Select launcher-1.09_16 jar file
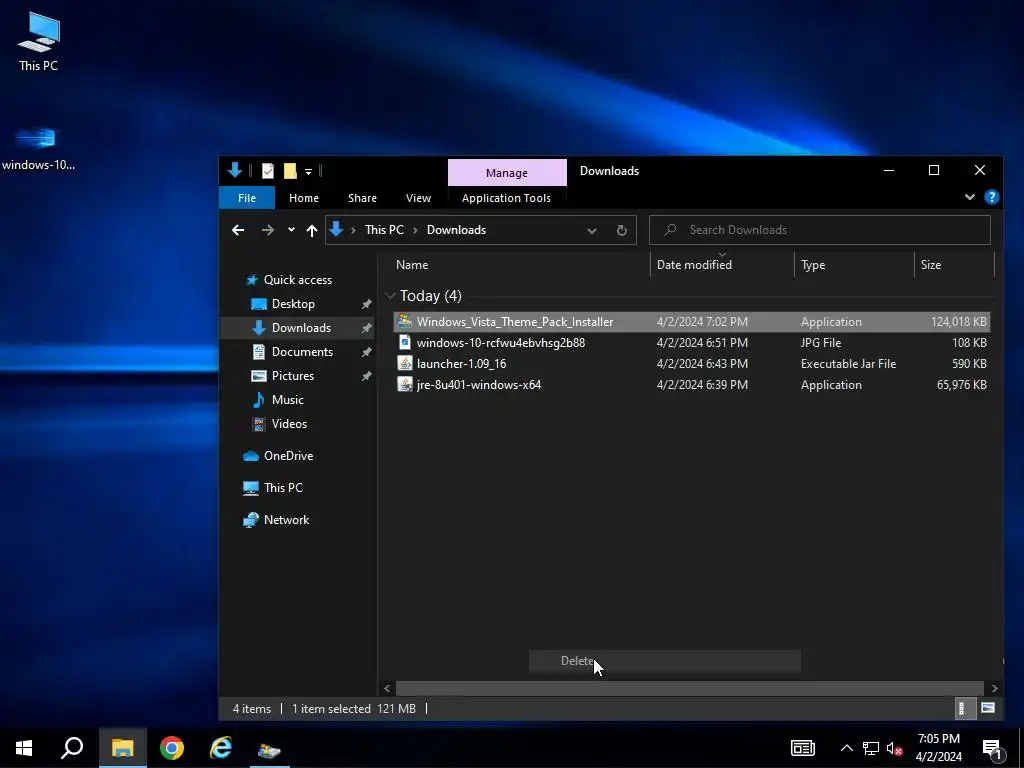Image resolution: width=1024 pixels, height=768 pixels. tap(692, 364)
